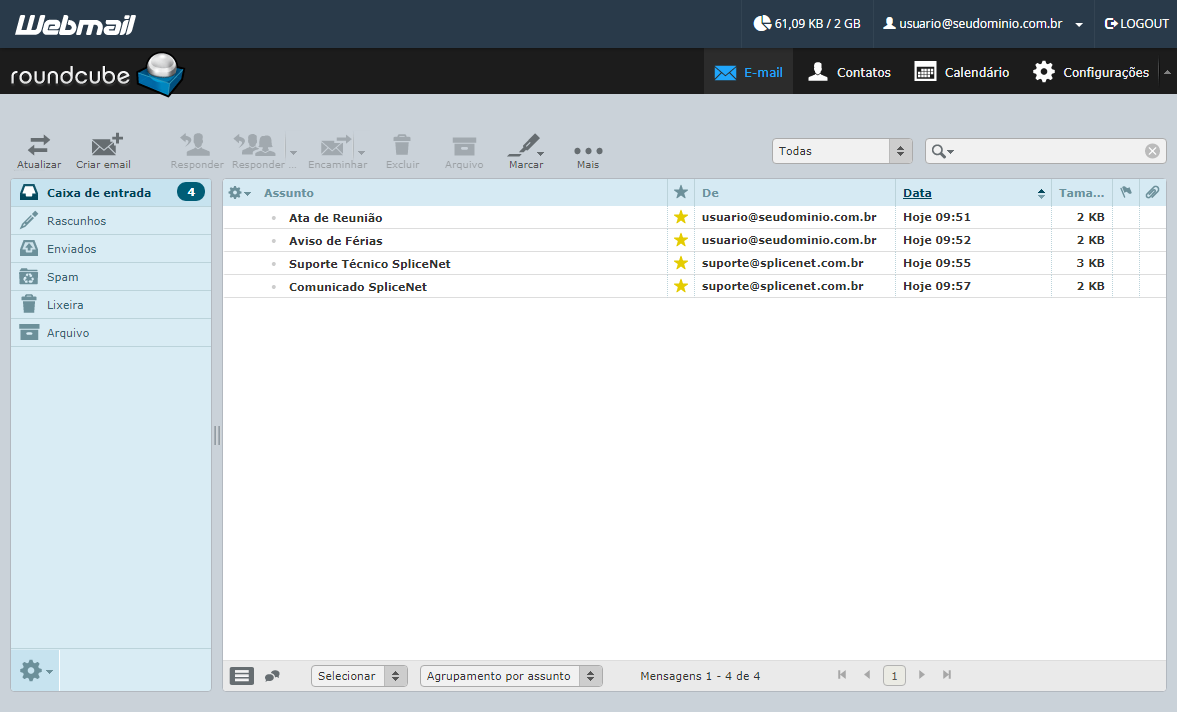This screenshot has height=712, width=1177.
Task: Open the Contatos tab
Action: (x=850, y=72)
